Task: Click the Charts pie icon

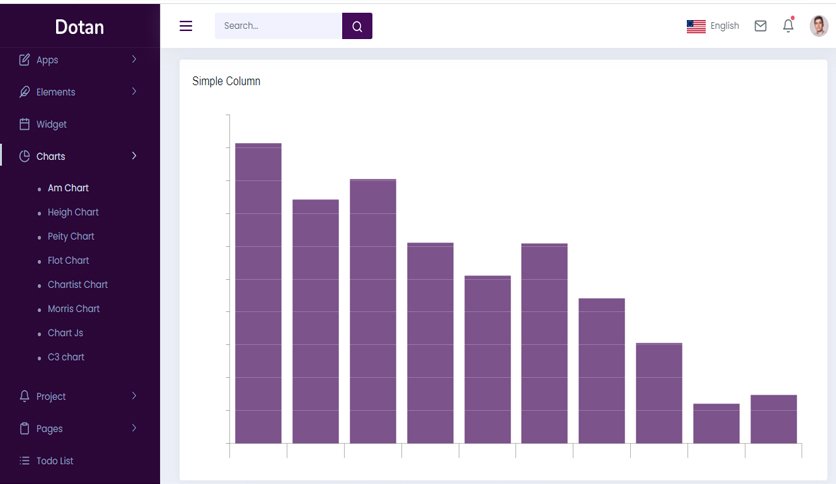Action: 25,156
